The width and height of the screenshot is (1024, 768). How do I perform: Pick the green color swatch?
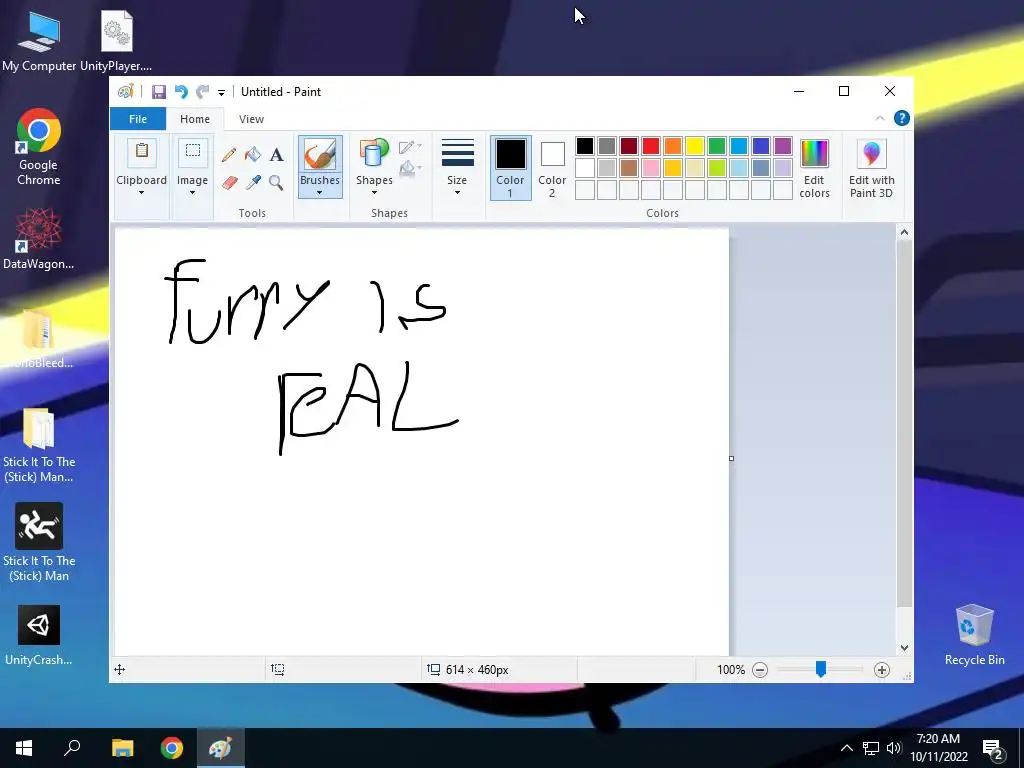click(717, 146)
